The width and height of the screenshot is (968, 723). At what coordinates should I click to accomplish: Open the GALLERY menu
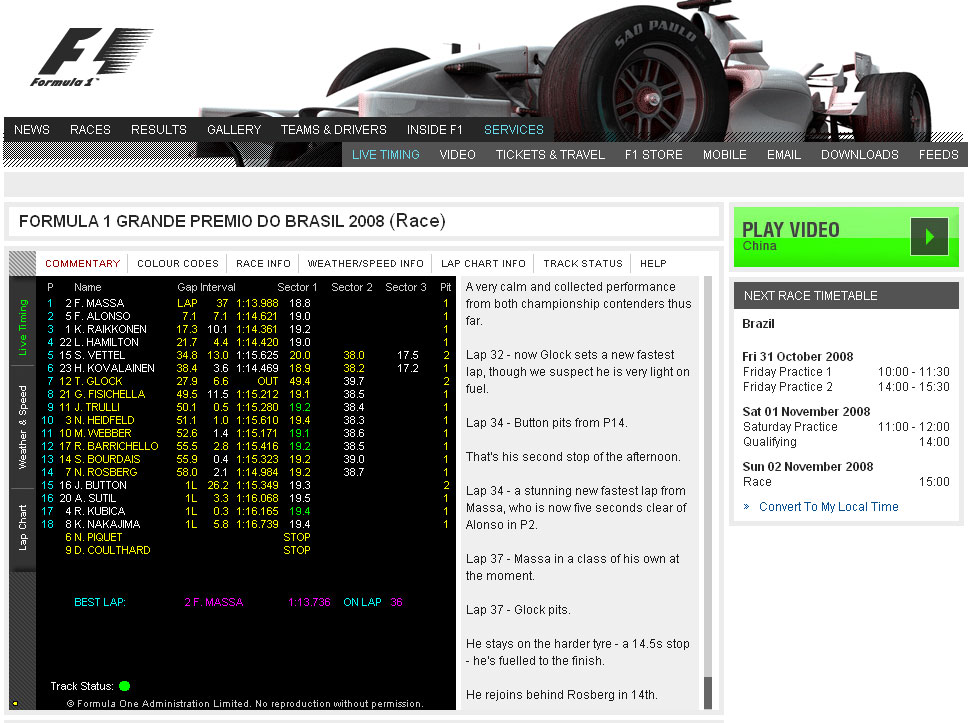(x=234, y=130)
